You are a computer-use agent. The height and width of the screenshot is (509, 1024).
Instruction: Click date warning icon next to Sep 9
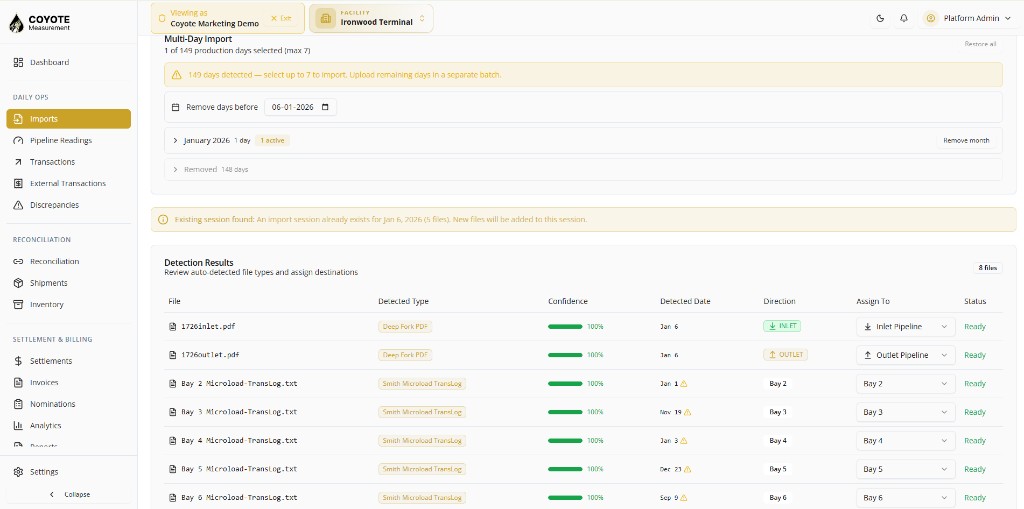coord(683,498)
